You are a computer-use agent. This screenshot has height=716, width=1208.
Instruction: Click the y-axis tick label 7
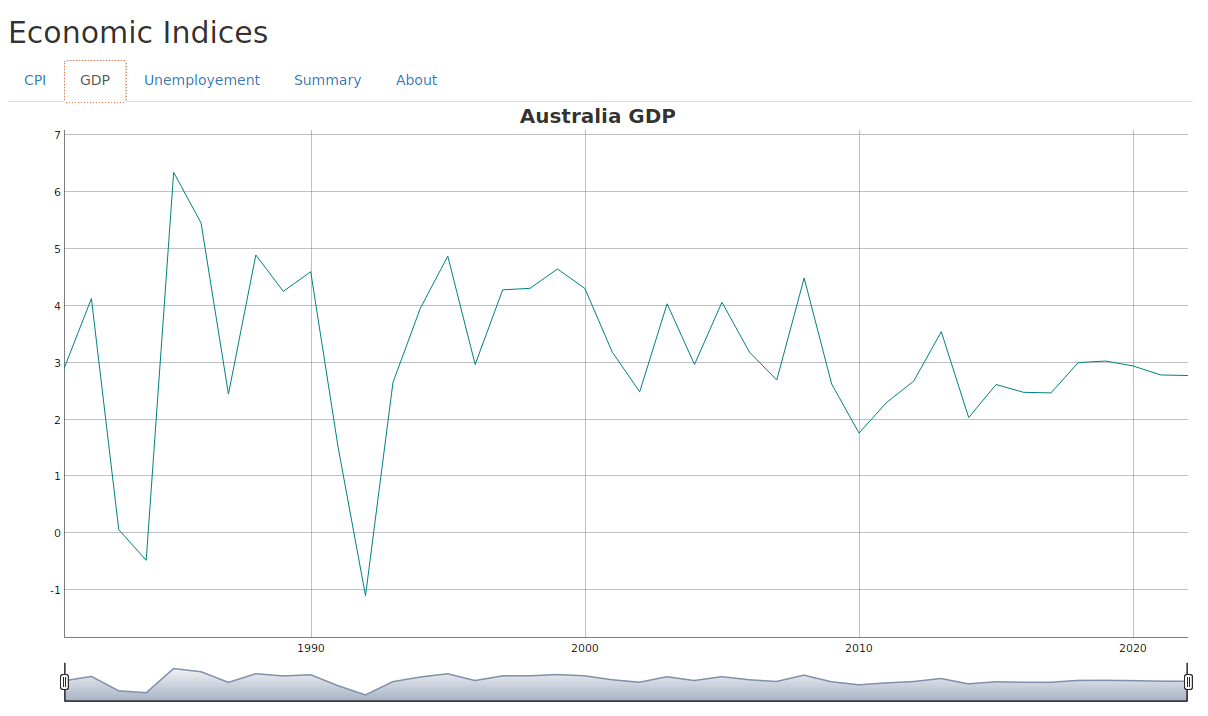pyautogui.click(x=57, y=135)
